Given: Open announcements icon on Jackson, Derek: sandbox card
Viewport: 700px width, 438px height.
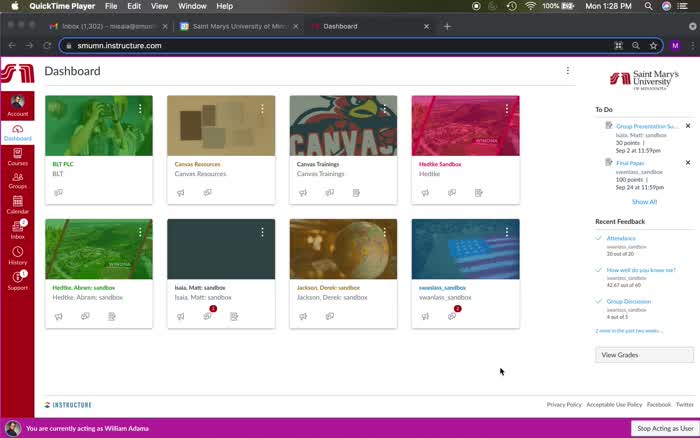Looking at the screenshot, I should pyautogui.click(x=303, y=316).
